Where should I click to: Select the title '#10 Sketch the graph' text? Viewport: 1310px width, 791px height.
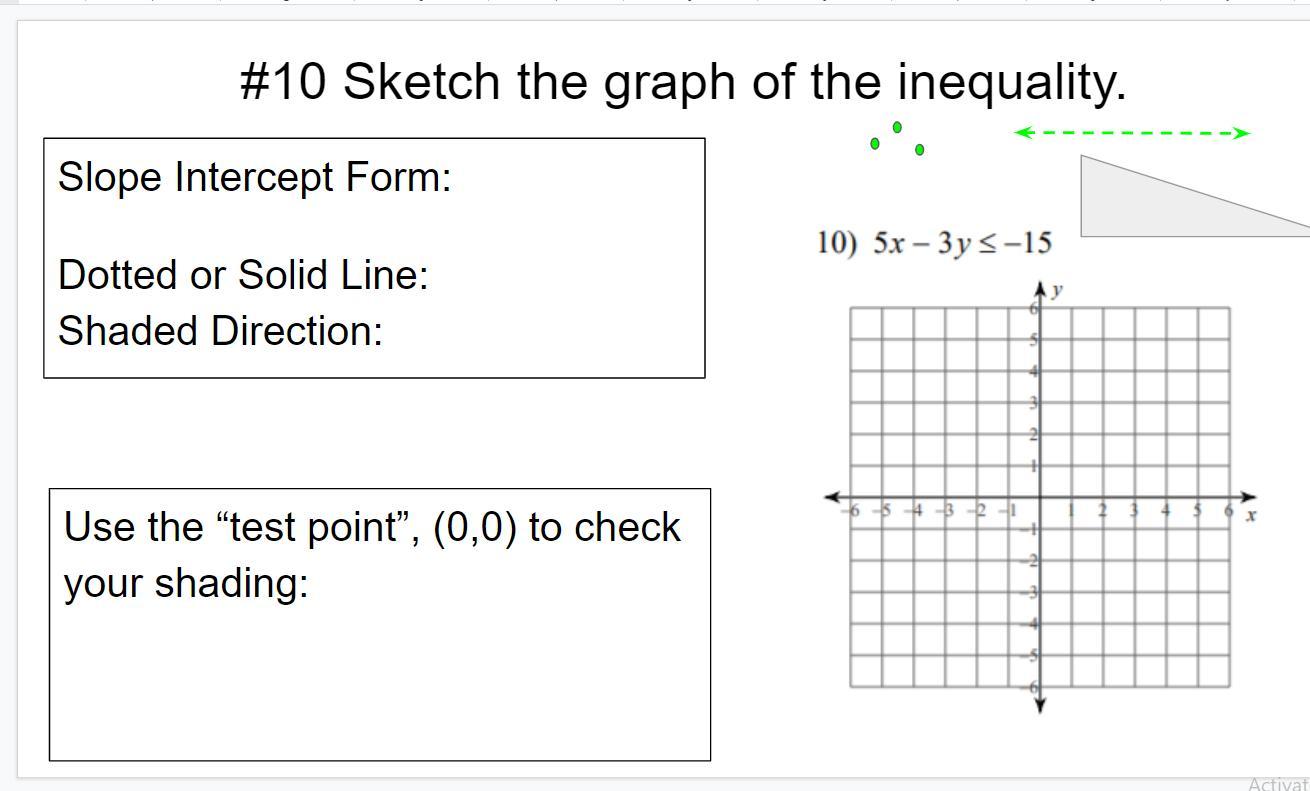click(683, 81)
